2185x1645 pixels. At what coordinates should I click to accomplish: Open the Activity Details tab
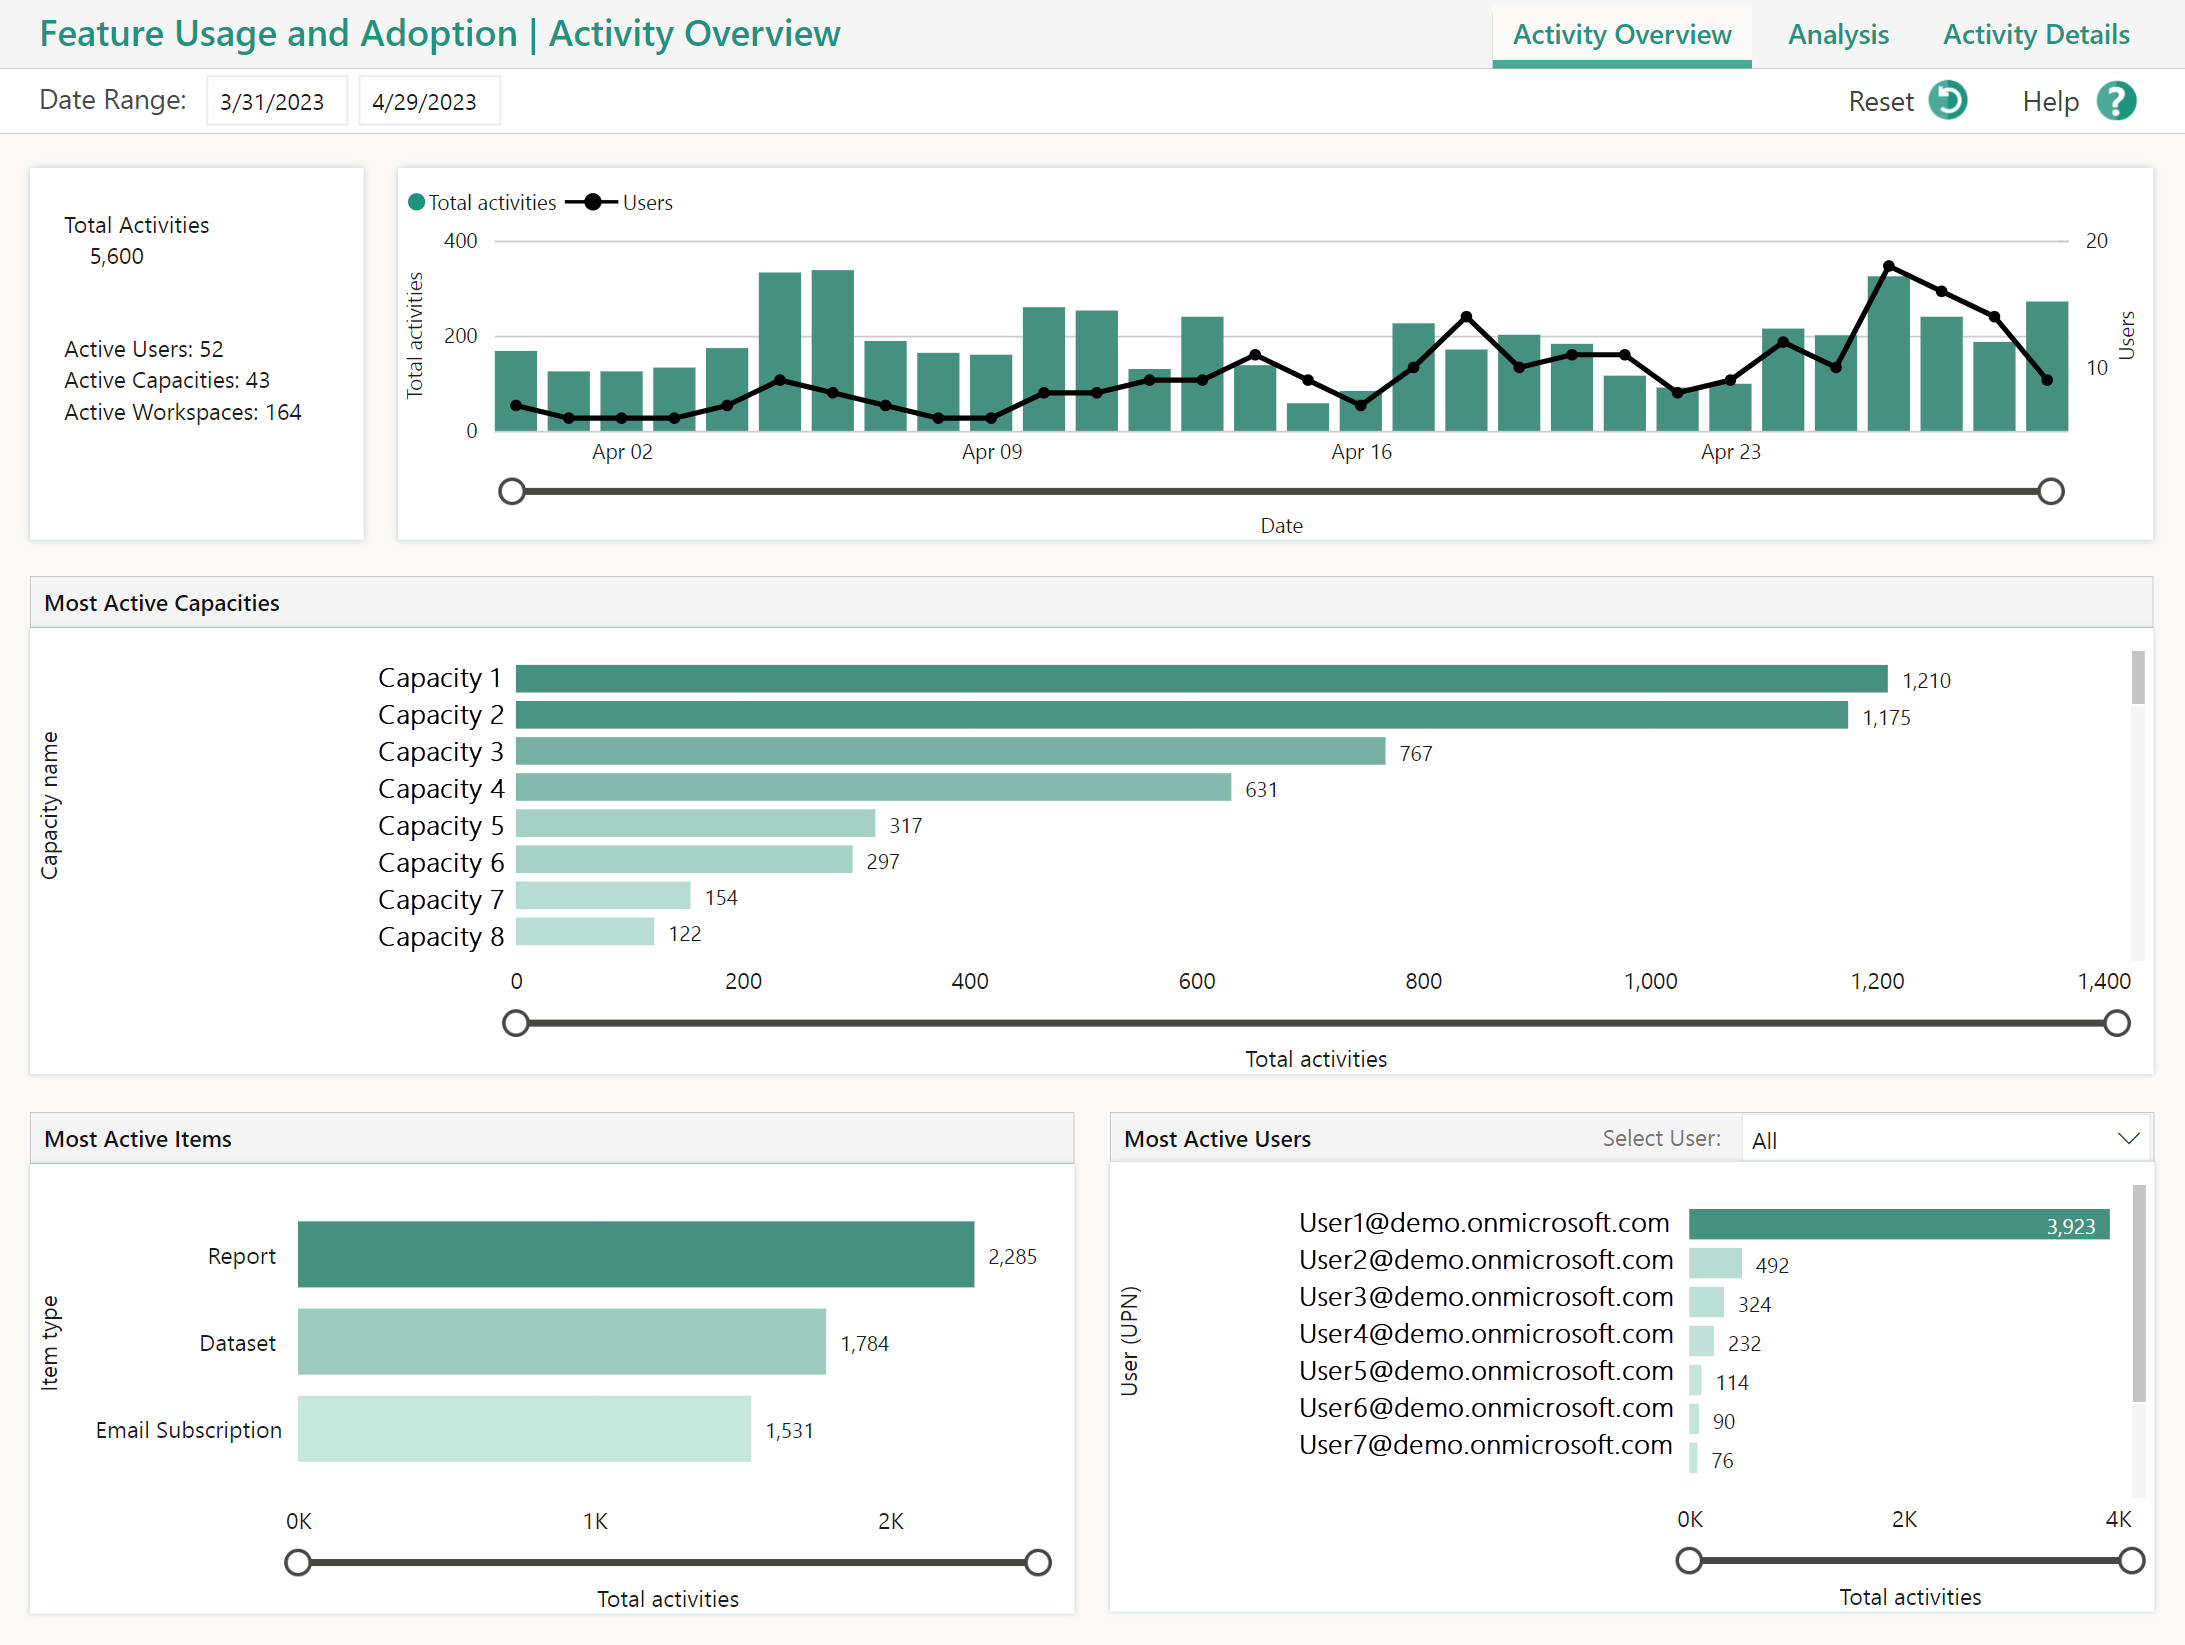click(x=2036, y=31)
